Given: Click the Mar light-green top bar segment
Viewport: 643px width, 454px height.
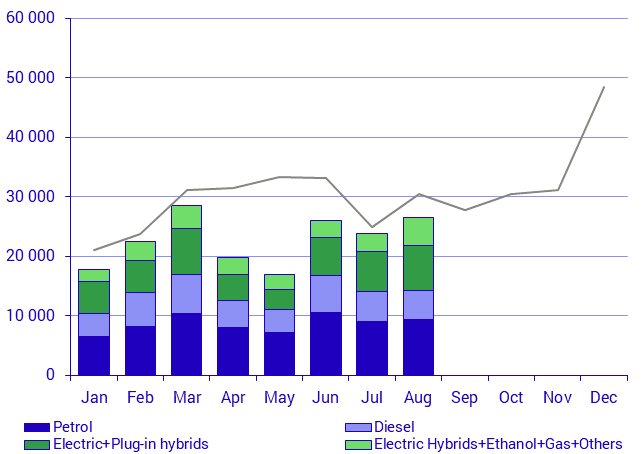Looking at the screenshot, I should coord(187,217).
